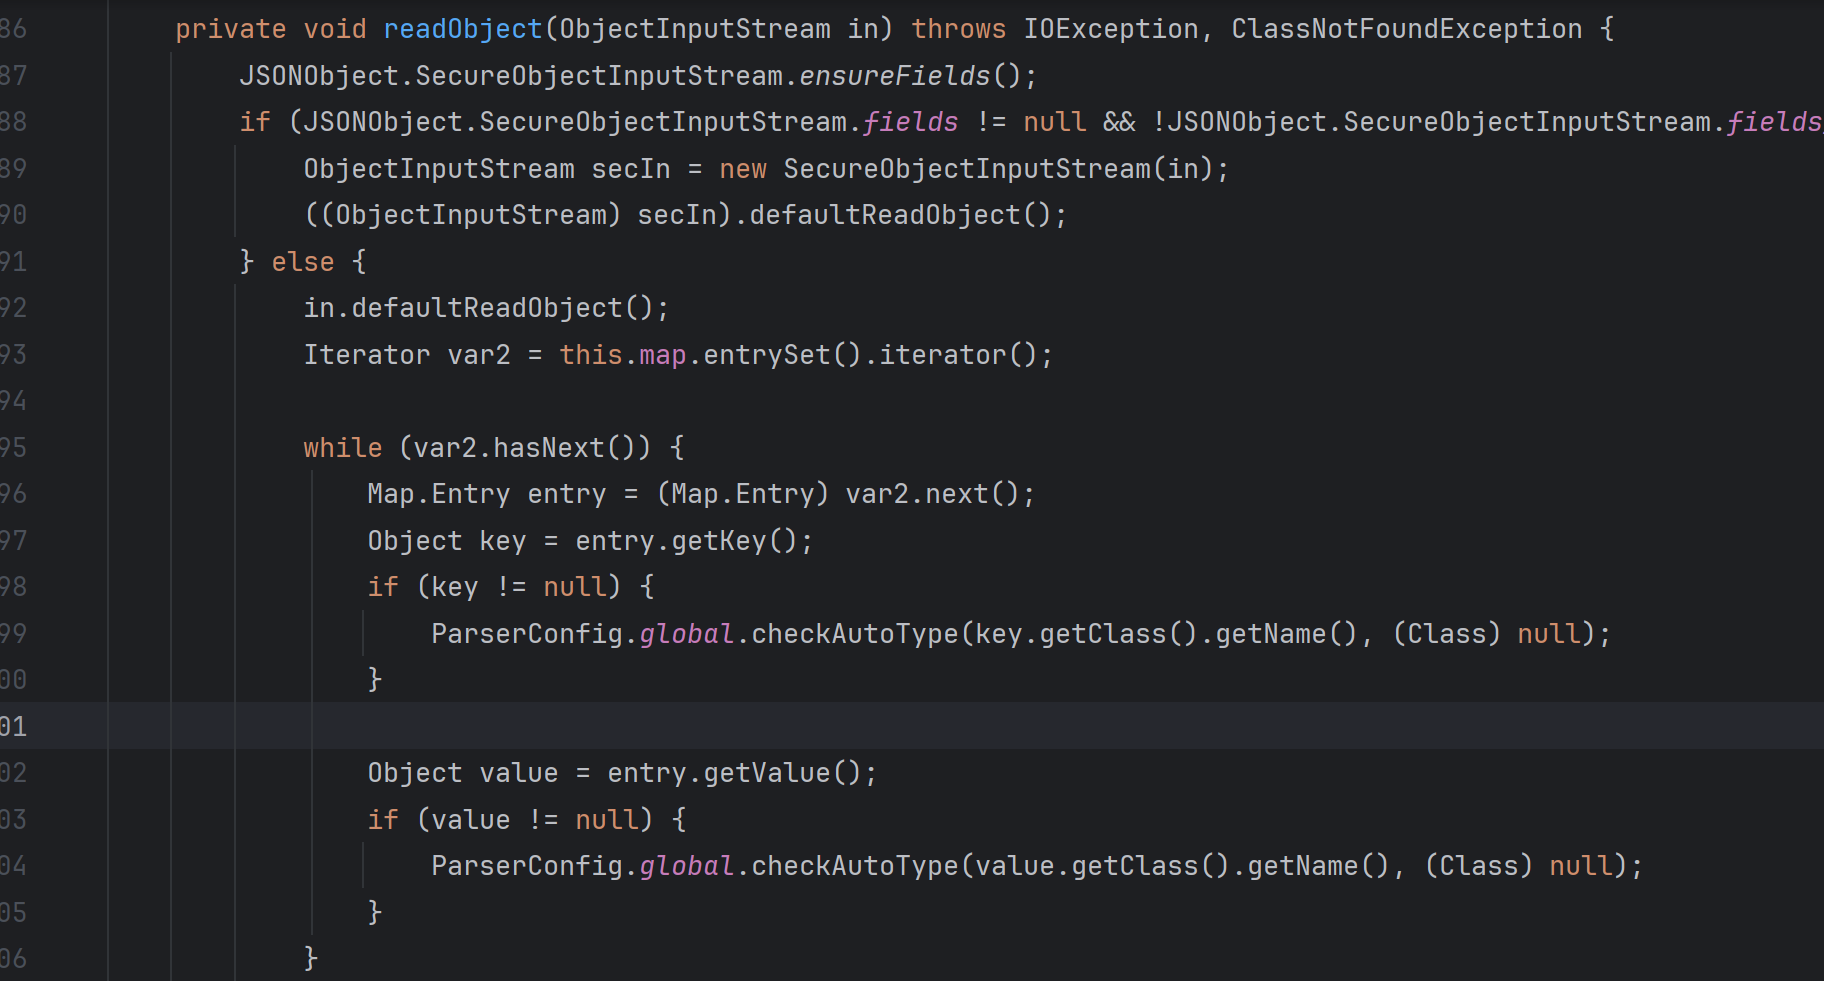Click the ClassNotFoundException in throws clause
Image resolution: width=1824 pixels, height=981 pixels.
[1406, 29]
